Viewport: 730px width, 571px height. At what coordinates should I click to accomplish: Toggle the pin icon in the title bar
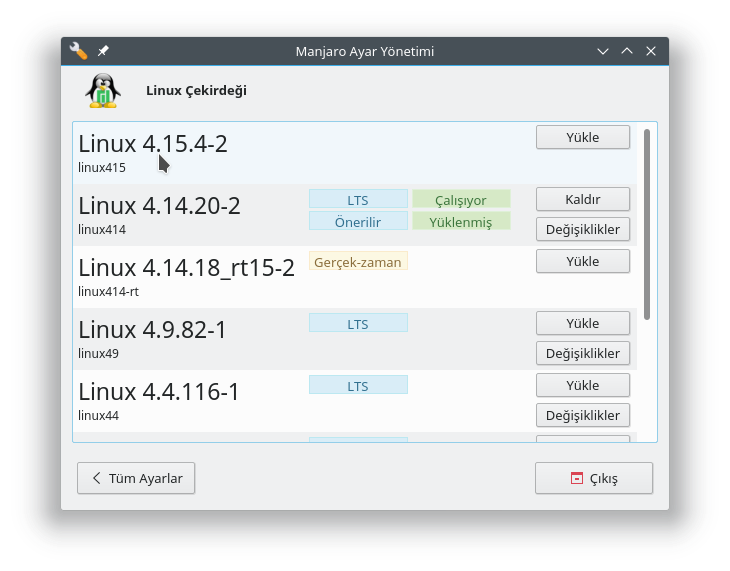[103, 51]
